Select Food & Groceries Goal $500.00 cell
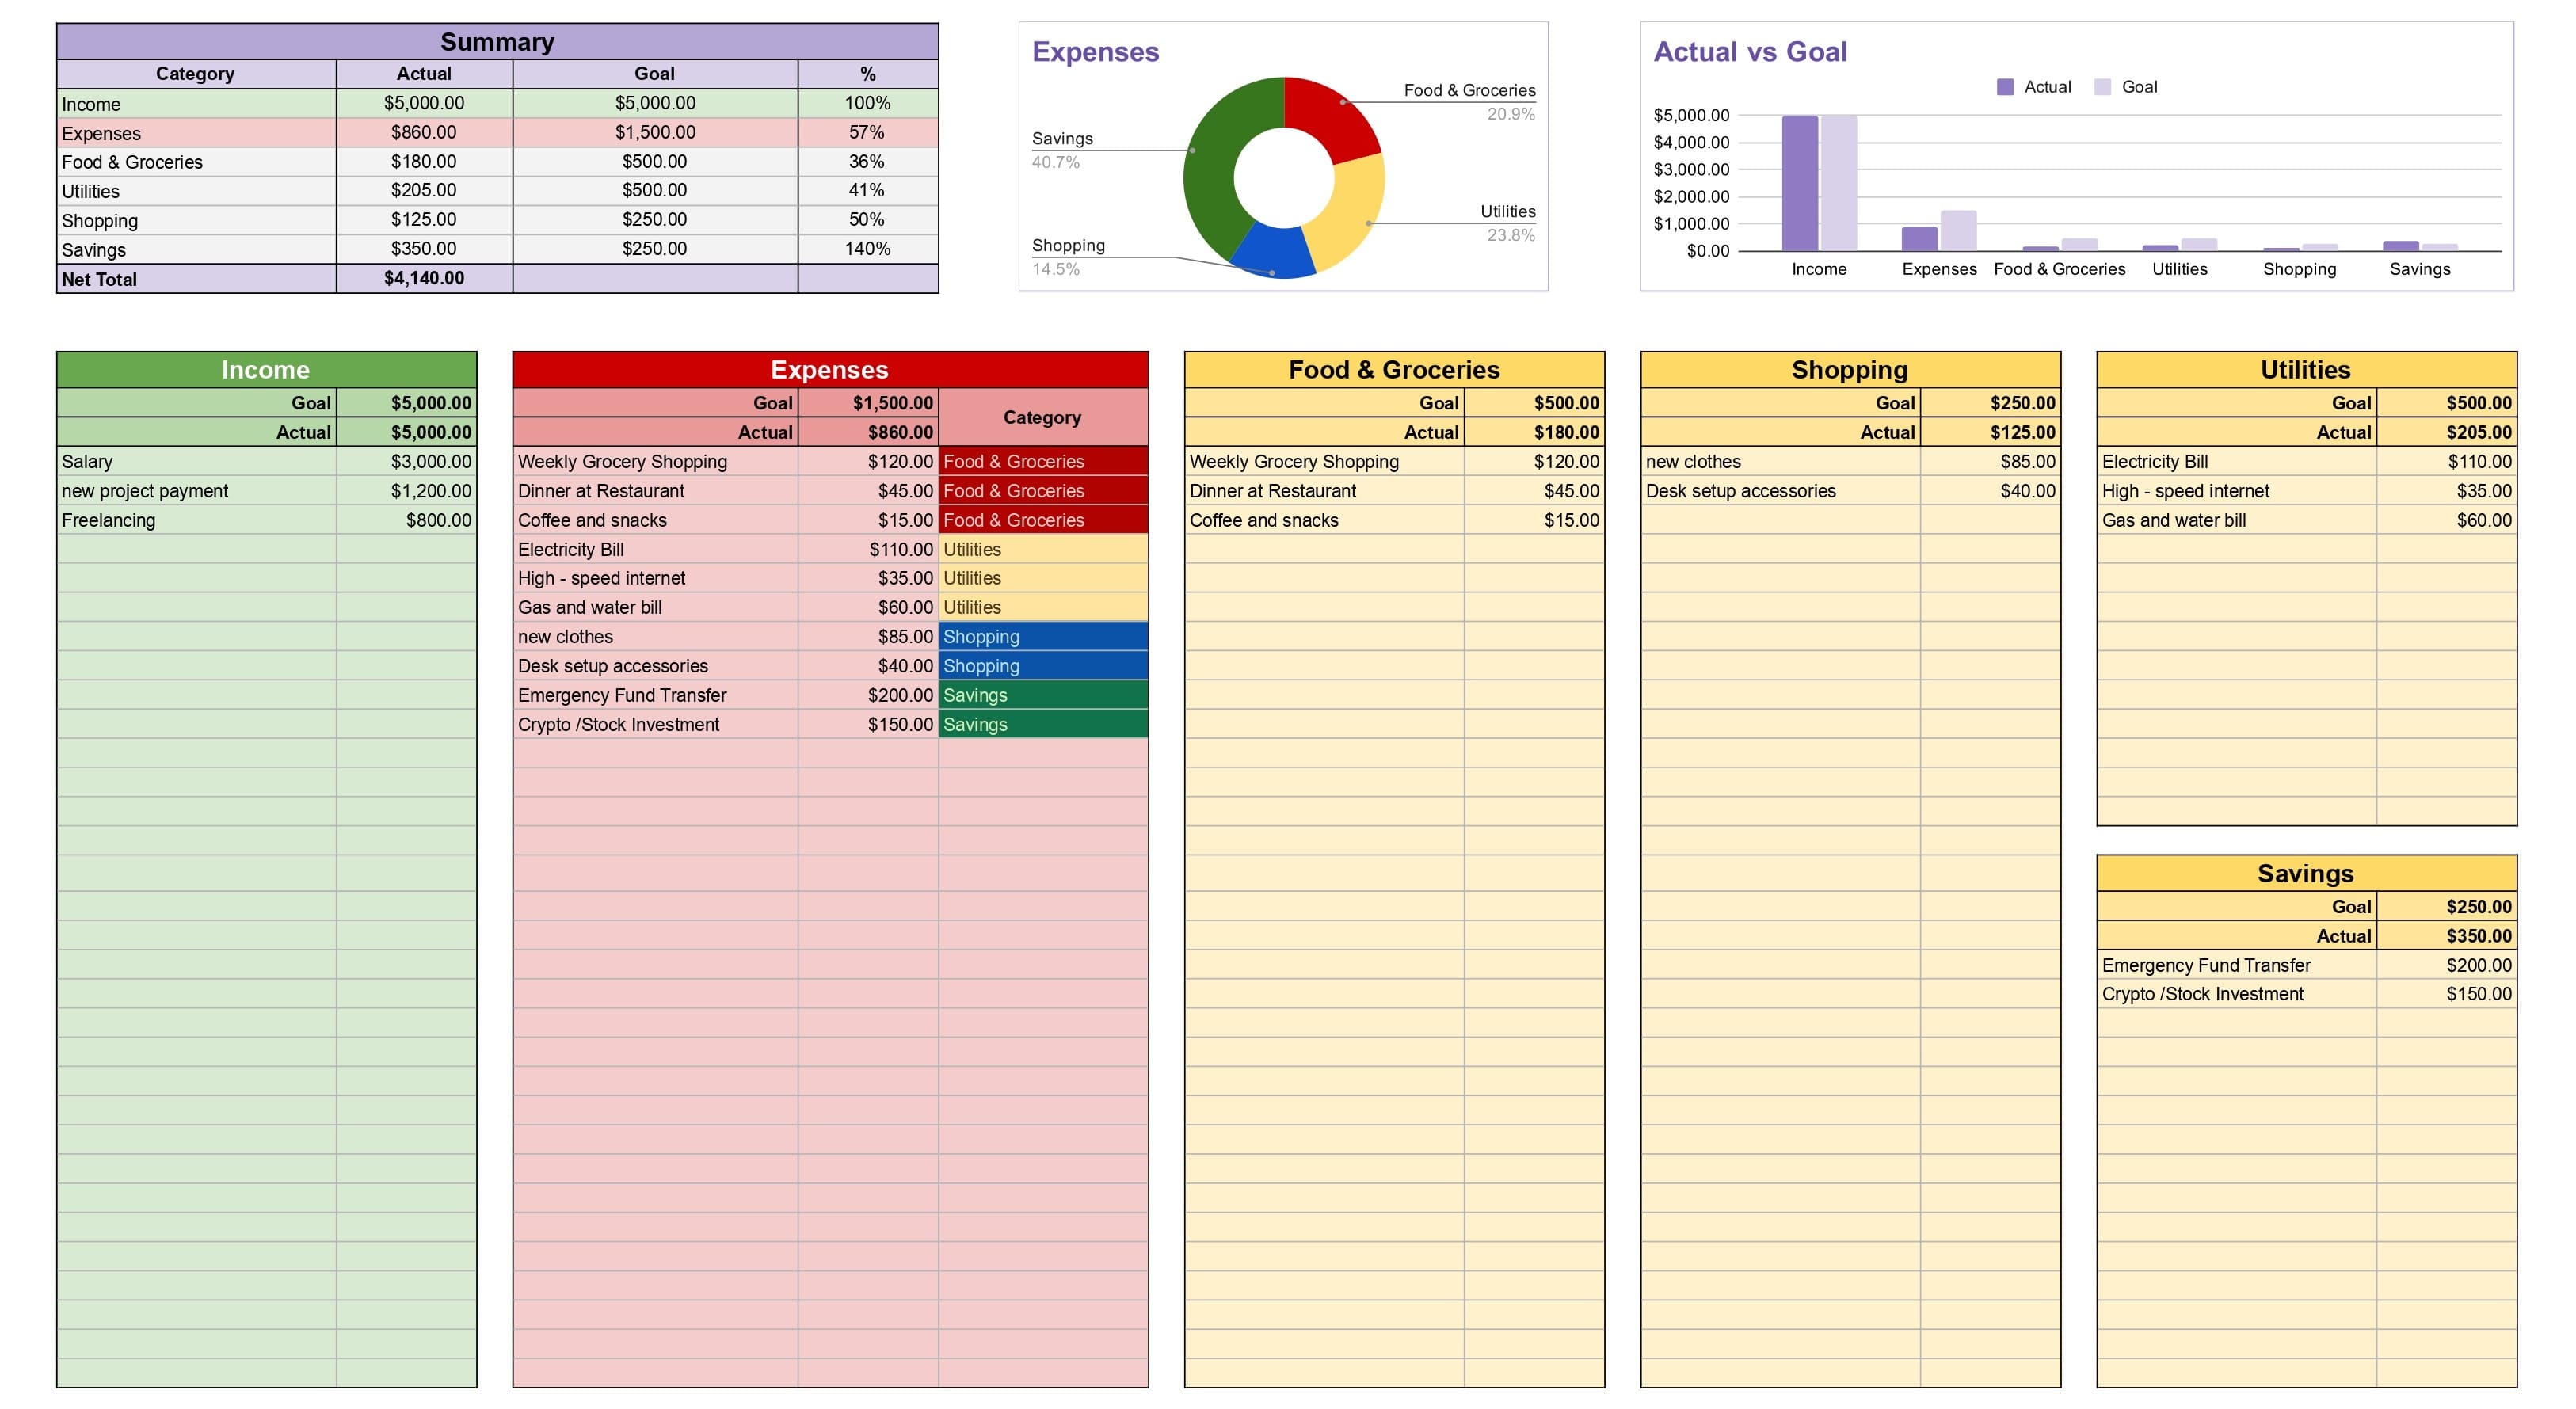The height and width of the screenshot is (1409, 2576). 1534,403
